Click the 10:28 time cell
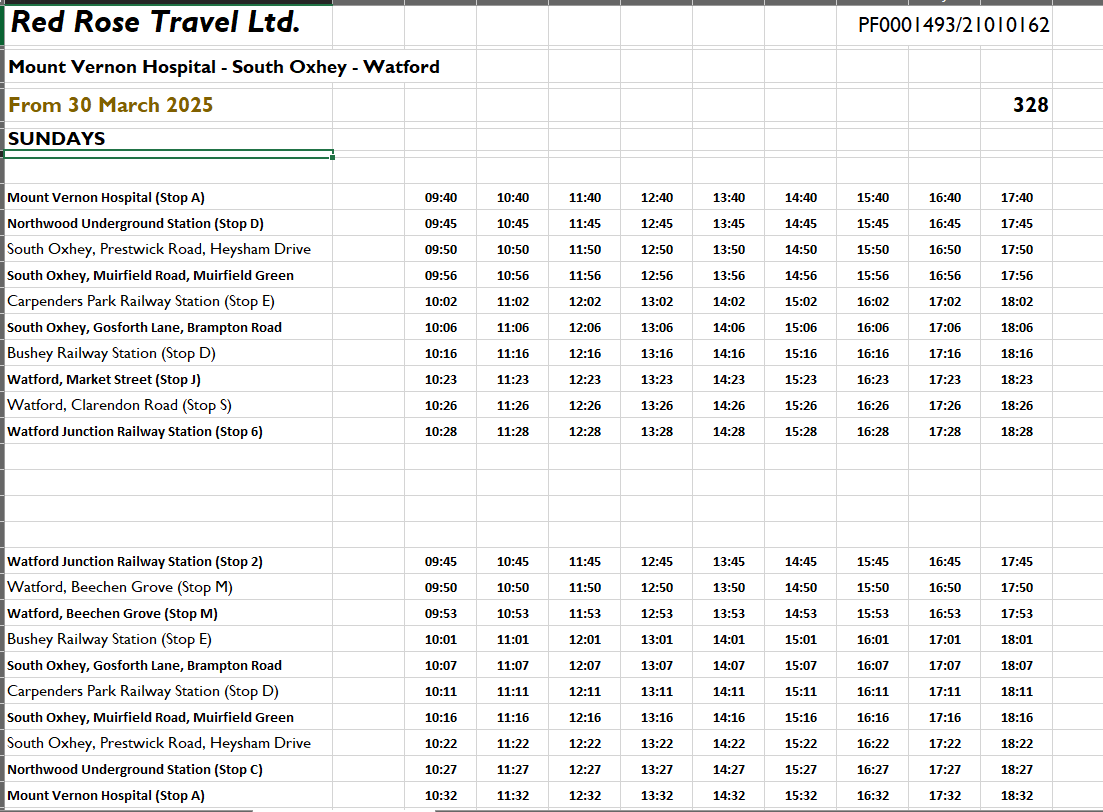Viewport: 1103px width, 812px height. click(x=441, y=432)
